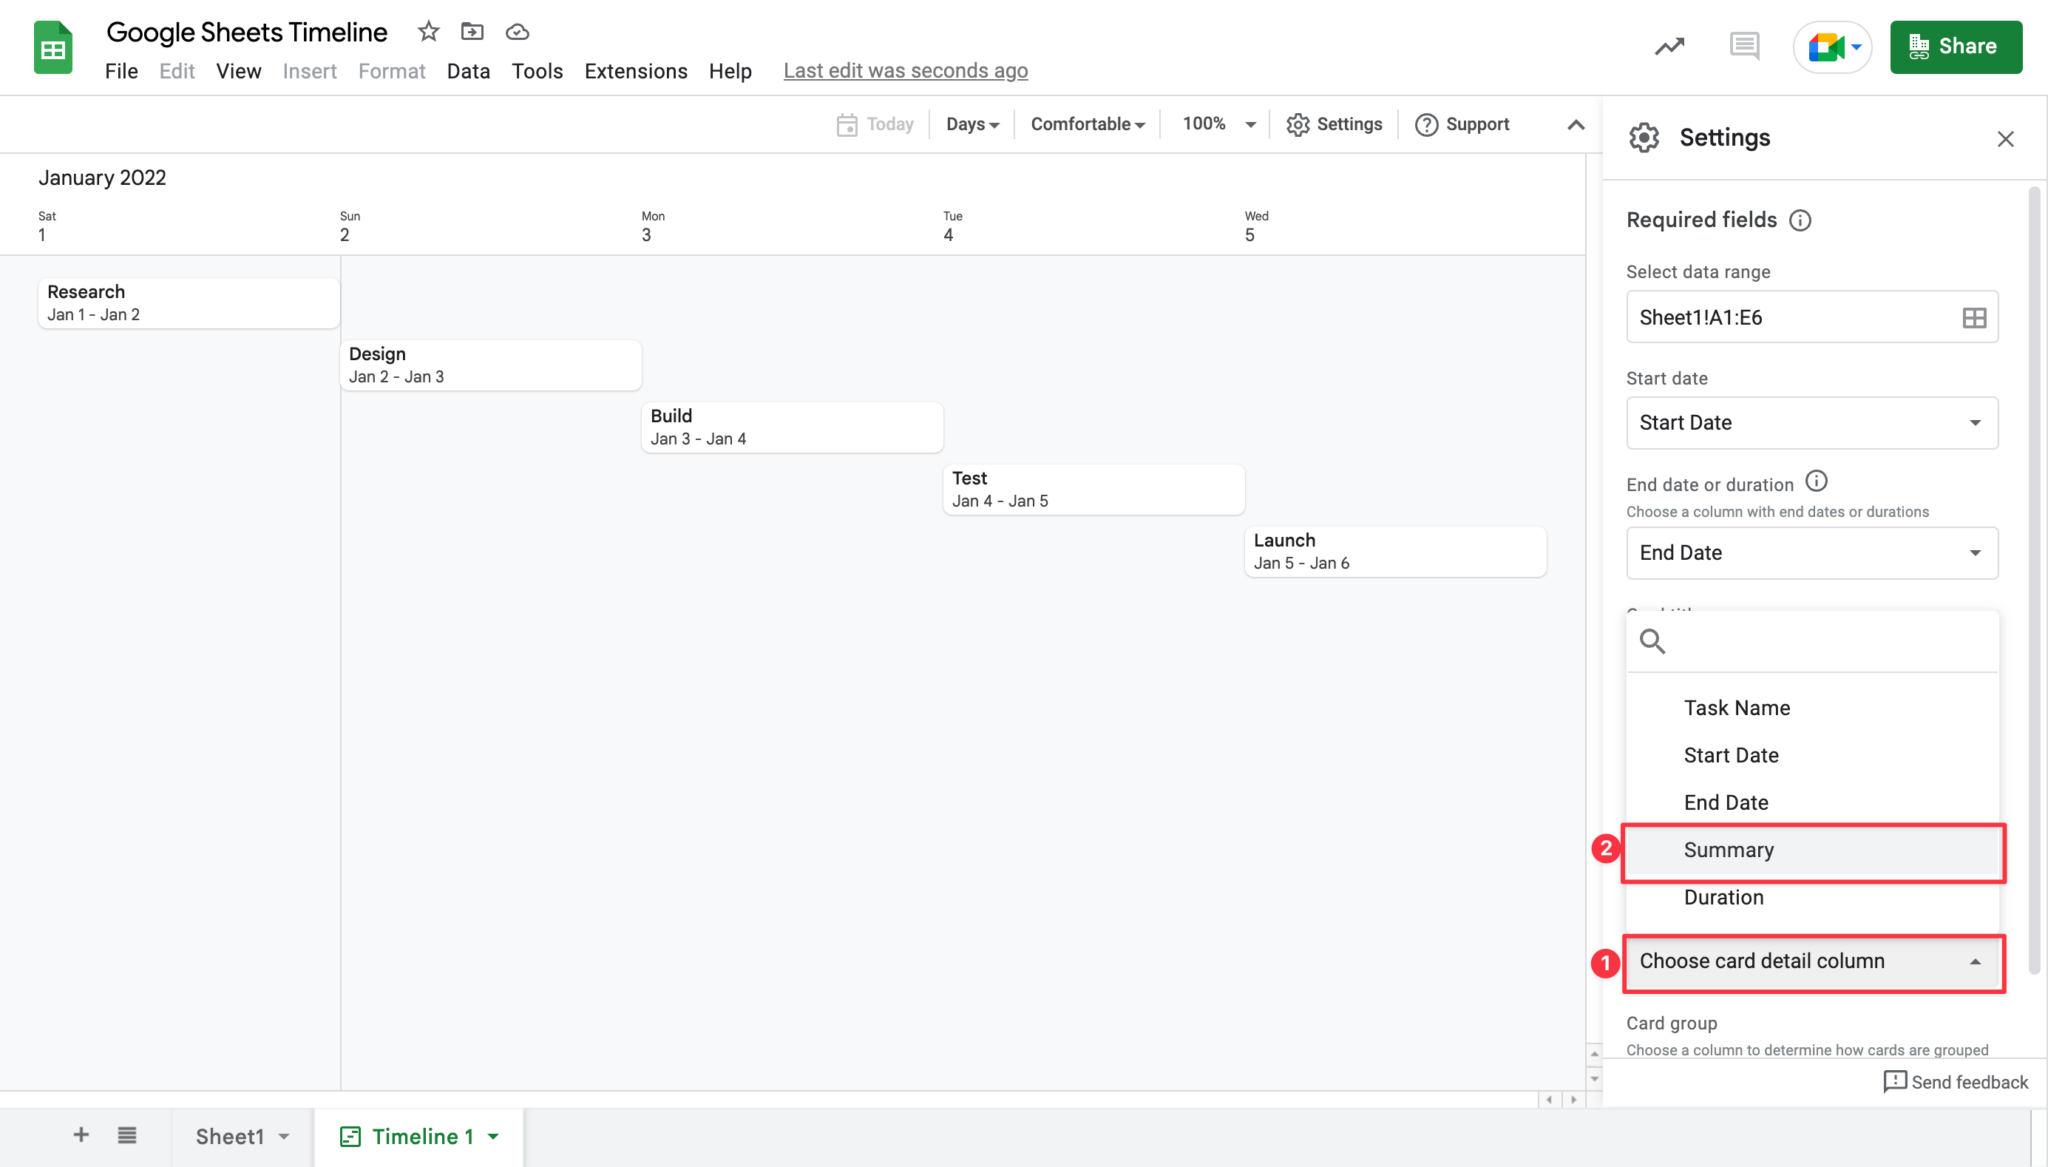Click the timeline vertical scroll down arrow
2048x1167 pixels.
tap(1594, 1079)
